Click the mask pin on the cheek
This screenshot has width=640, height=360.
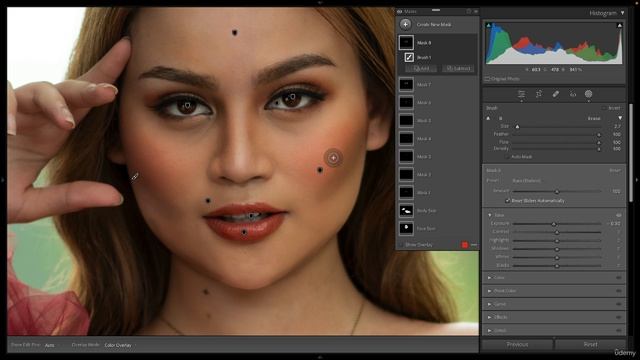coord(320,170)
